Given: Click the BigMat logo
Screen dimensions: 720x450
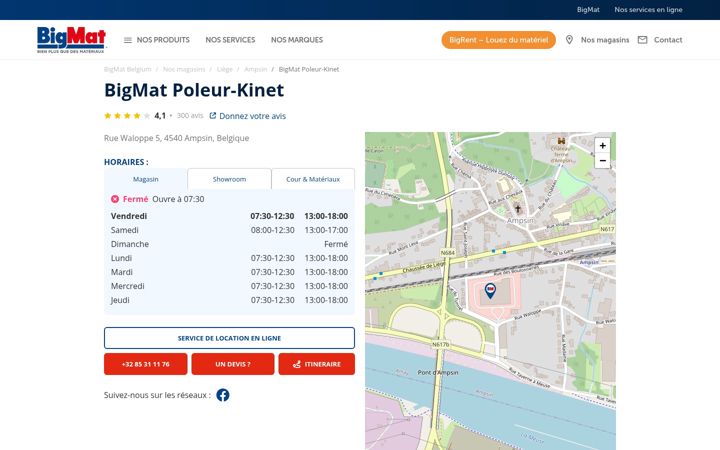Looking at the screenshot, I should pos(72,40).
